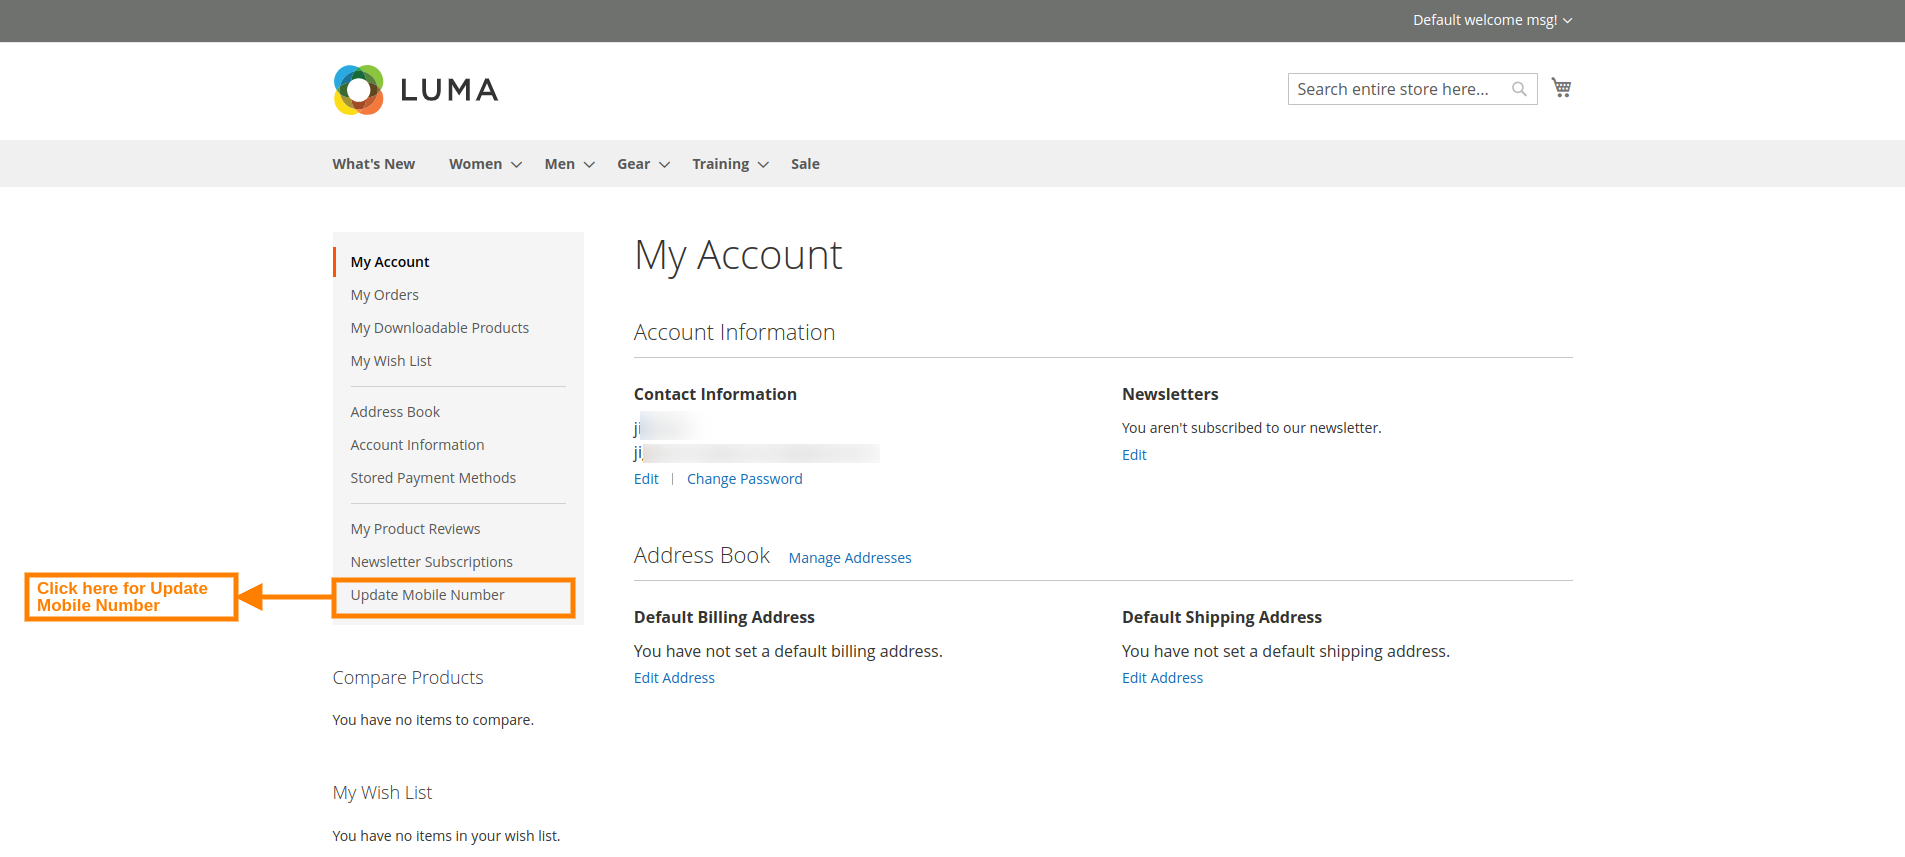Viewport: 1905px width, 857px height.
Task: Click the My Wish List block heading
Action: click(x=382, y=793)
